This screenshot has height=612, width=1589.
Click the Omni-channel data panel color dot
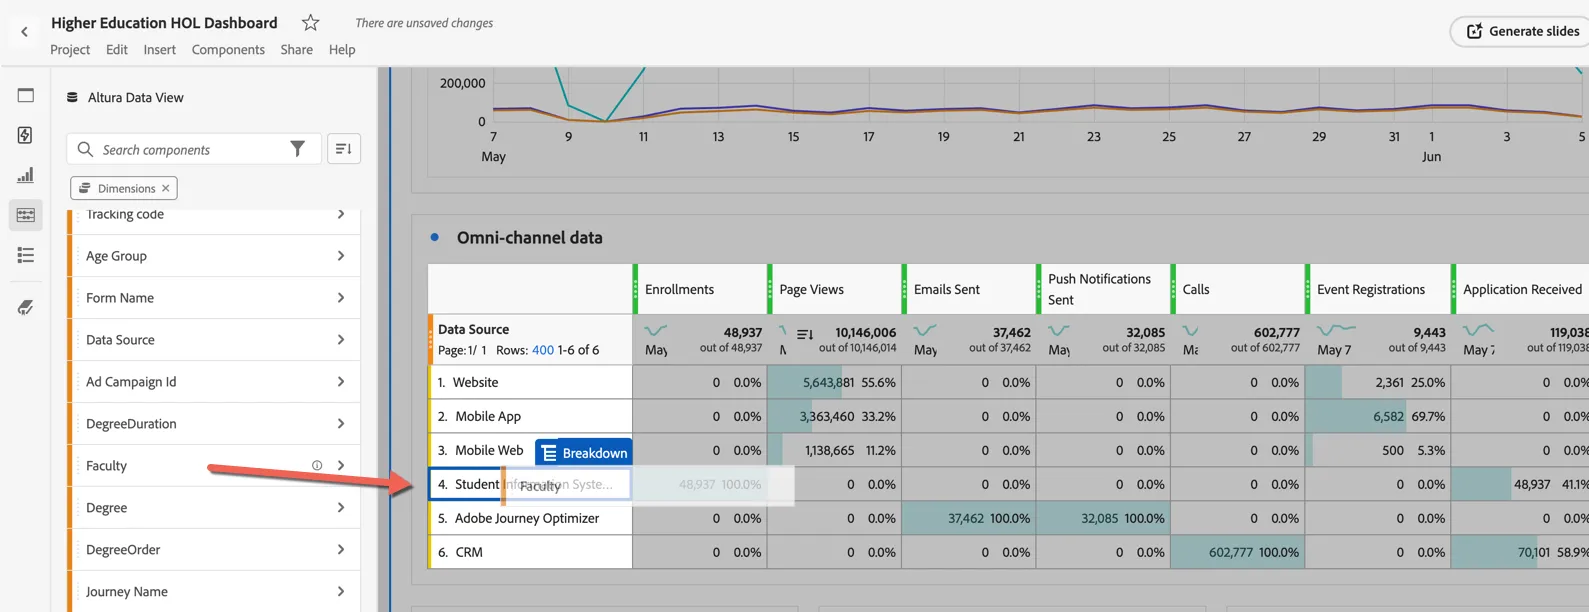[x=434, y=237]
